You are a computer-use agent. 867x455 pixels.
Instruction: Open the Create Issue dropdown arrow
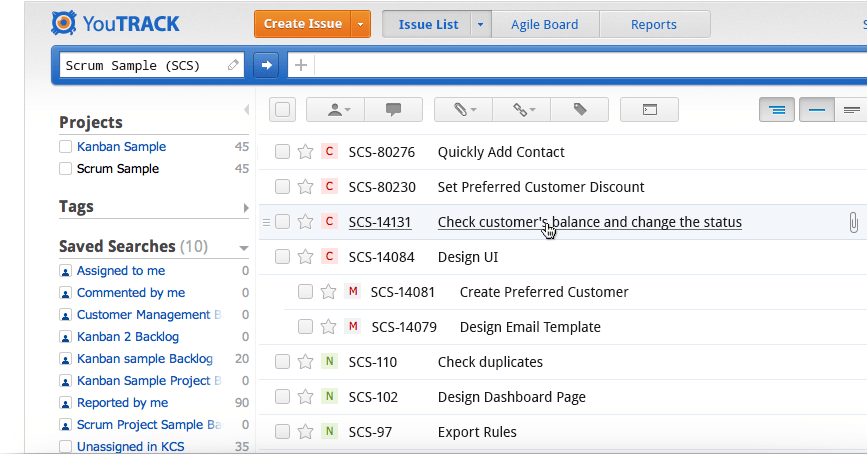(x=361, y=24)
